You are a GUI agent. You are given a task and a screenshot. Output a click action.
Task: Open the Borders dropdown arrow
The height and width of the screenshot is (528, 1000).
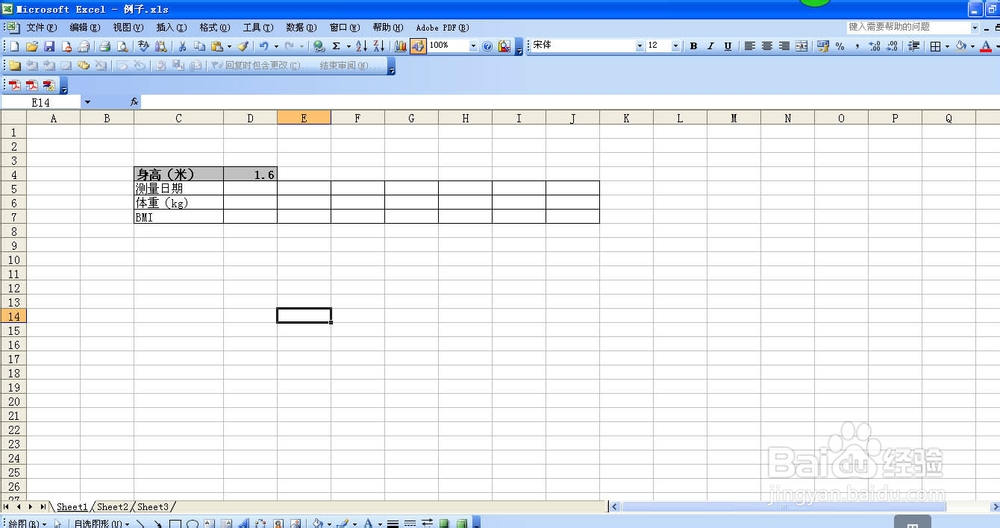point(947,46)
